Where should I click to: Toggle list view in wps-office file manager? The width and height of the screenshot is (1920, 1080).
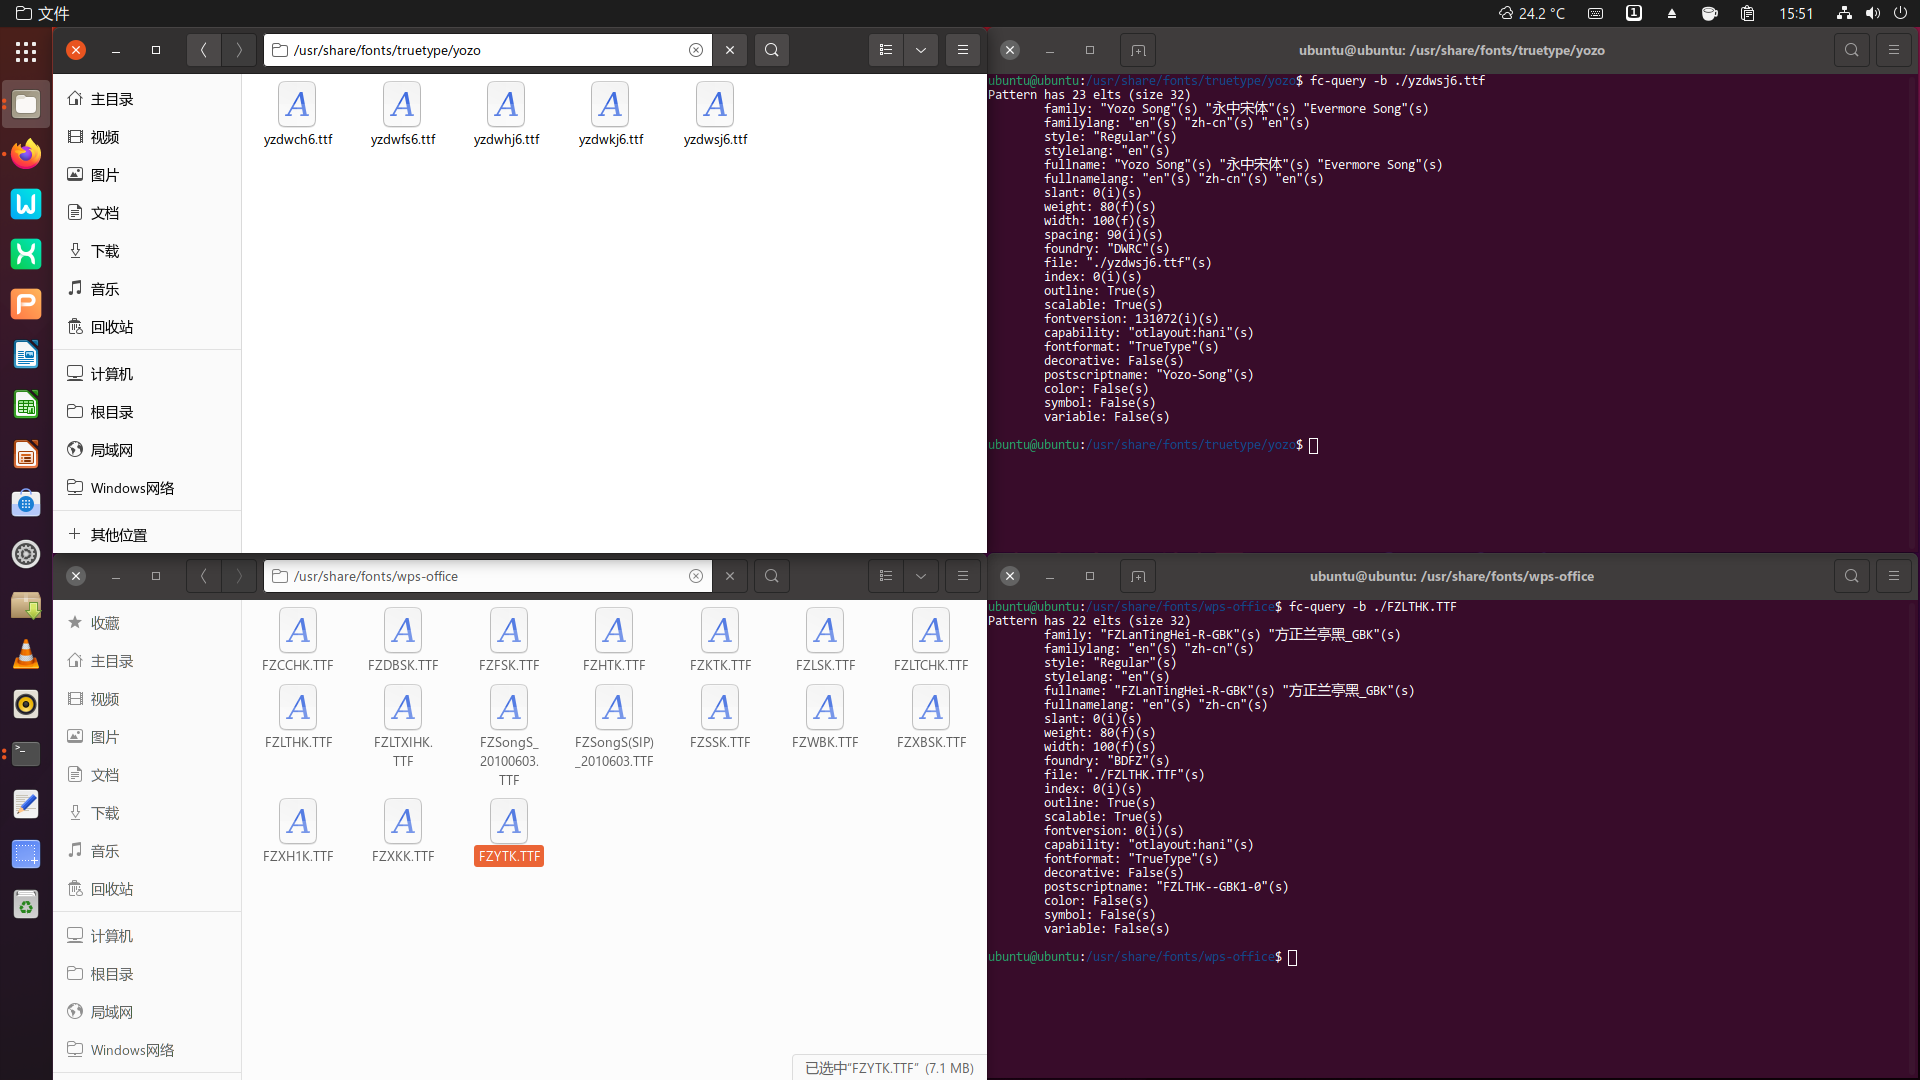tap(886, 576)
